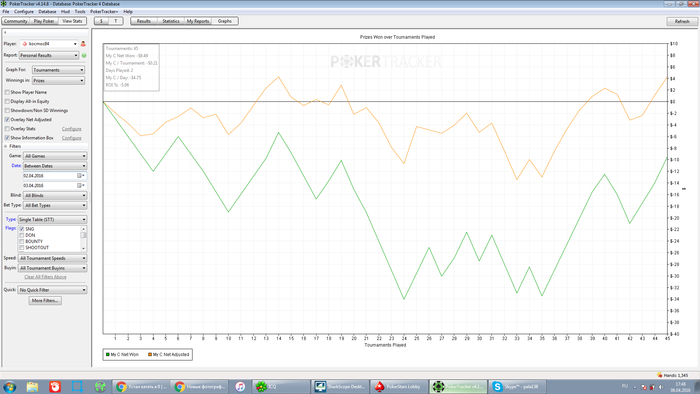Open Report dropdown showing Personal Results
Viewport: 700px width, 394px height.
(x=49, y=55)
